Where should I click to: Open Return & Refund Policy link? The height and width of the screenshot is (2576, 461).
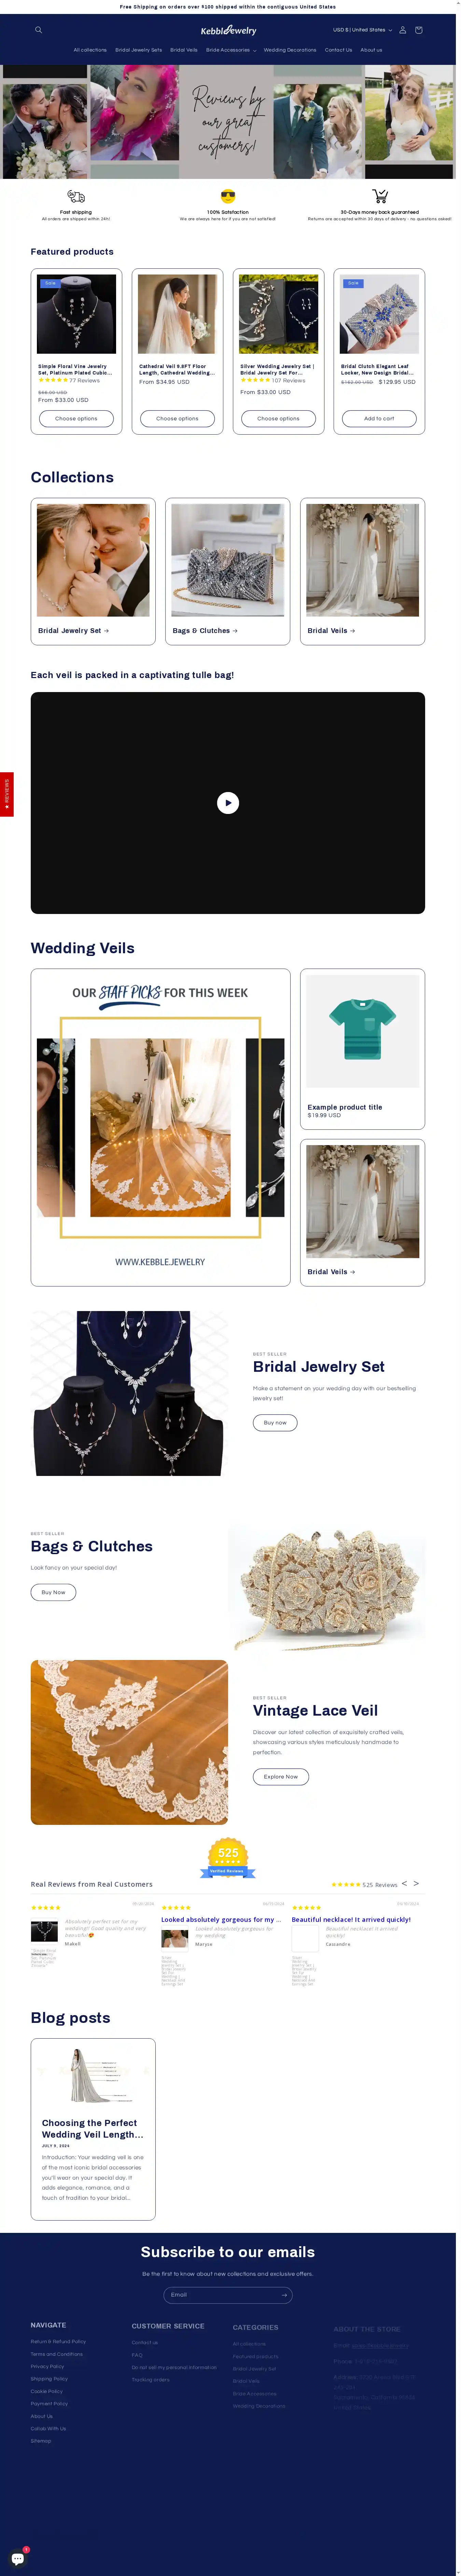[58, 2341]
